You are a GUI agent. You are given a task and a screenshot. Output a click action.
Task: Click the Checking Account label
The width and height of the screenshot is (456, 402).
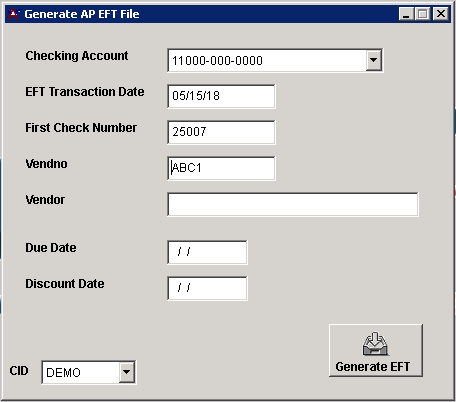pyautogui.click(x=77, y=56)
